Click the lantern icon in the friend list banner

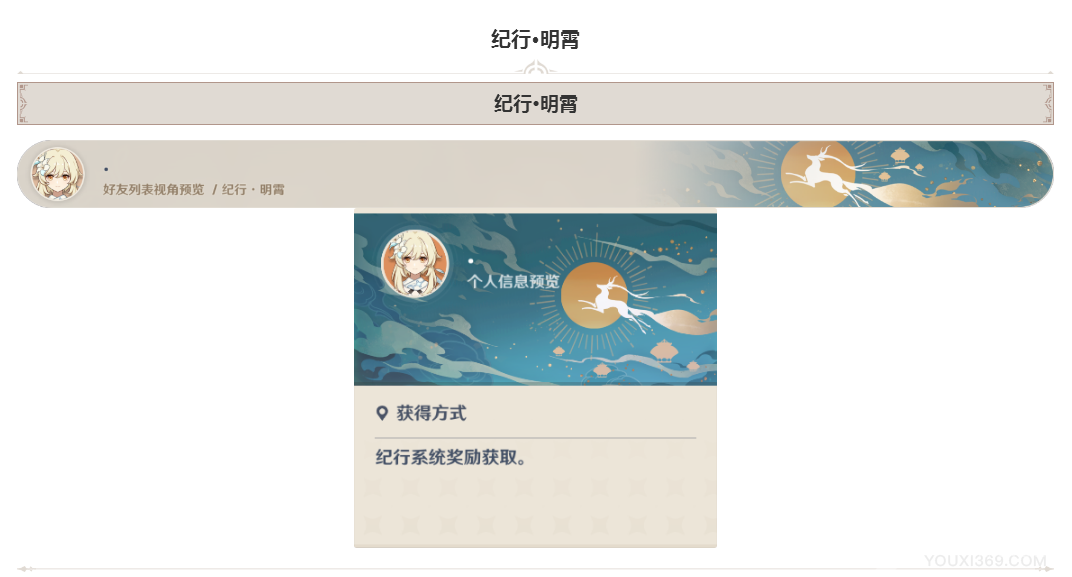pyautogui.click(x=898, y=157)
